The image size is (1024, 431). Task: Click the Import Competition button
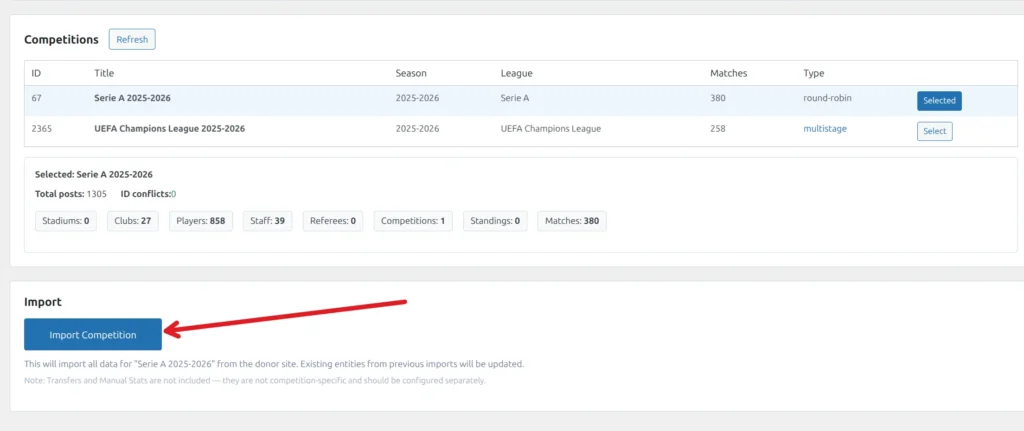(93, 334)
